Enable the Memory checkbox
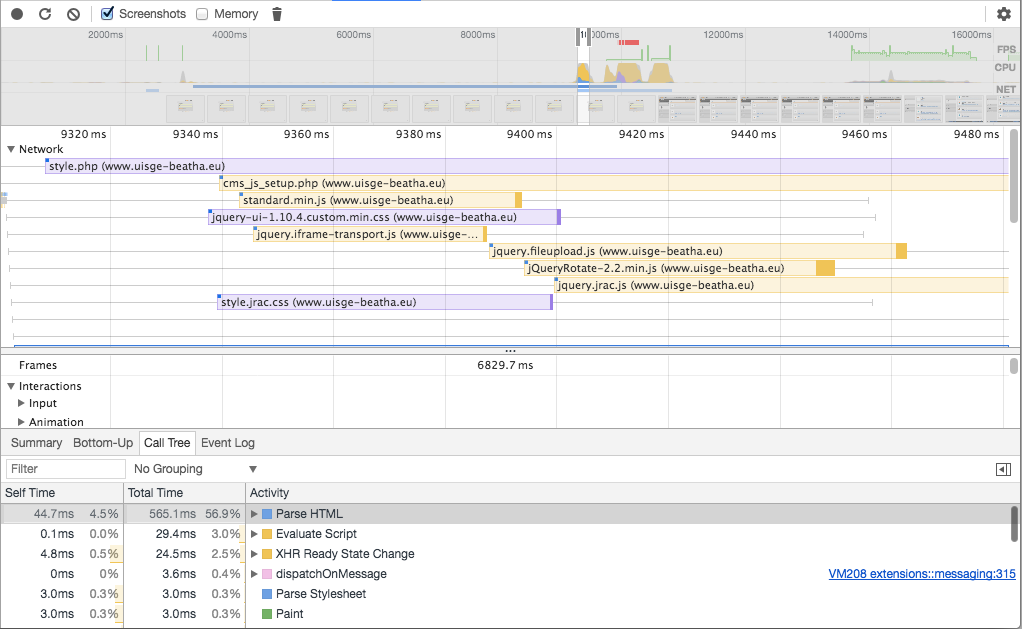This screenshot has width=1022, height=629. coord(202,14)
